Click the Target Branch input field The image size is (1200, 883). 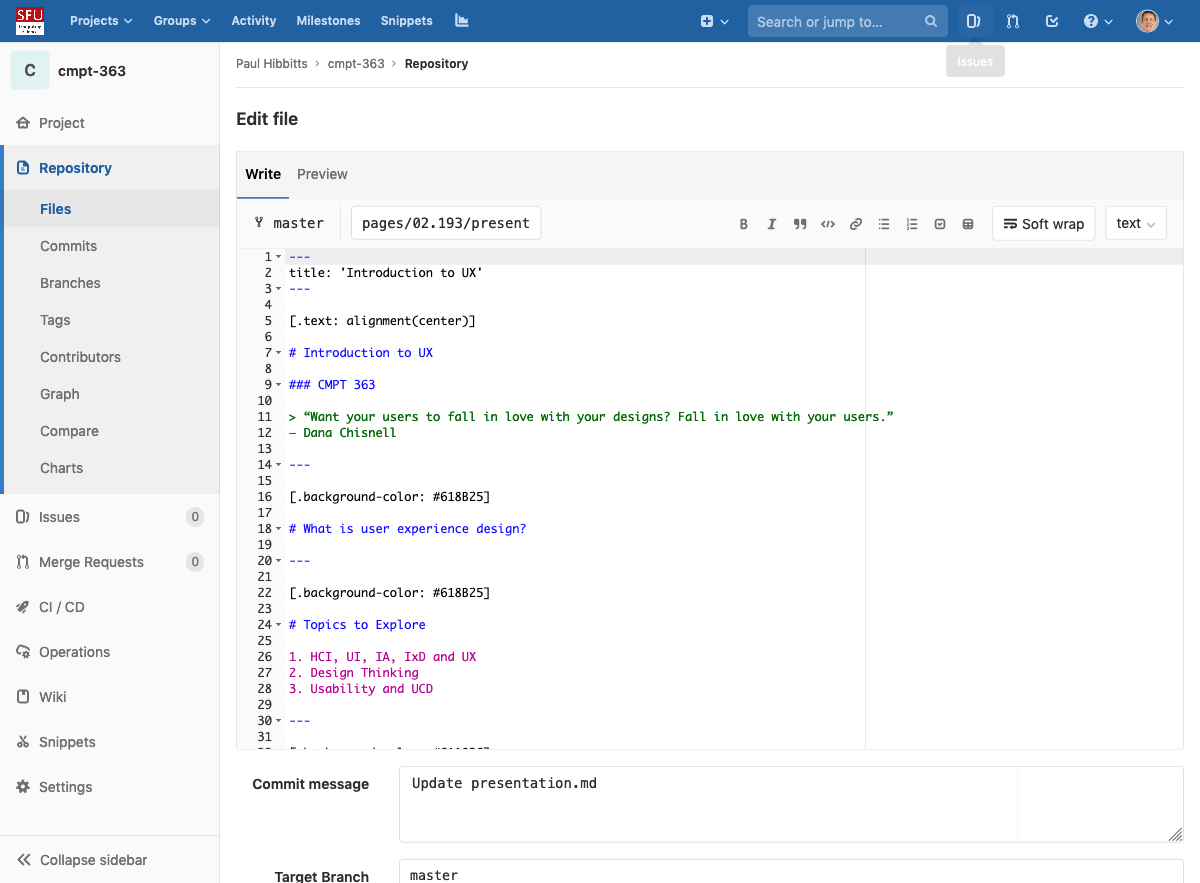coord(791,872)
